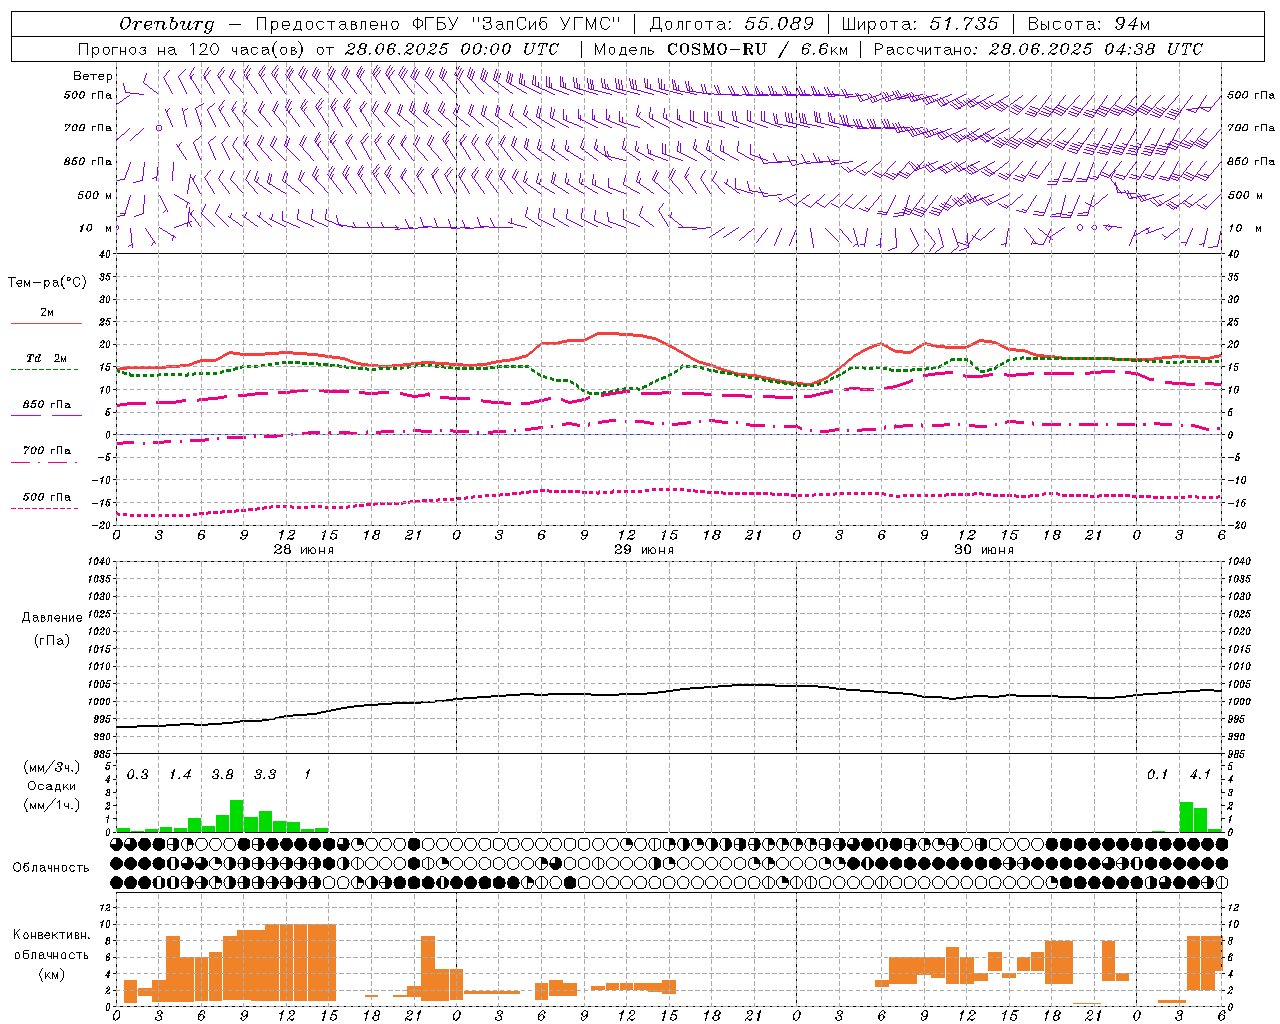Click the '30 июня' date label
This screenshot has height=1024, width=1280.
click(984, 550)
